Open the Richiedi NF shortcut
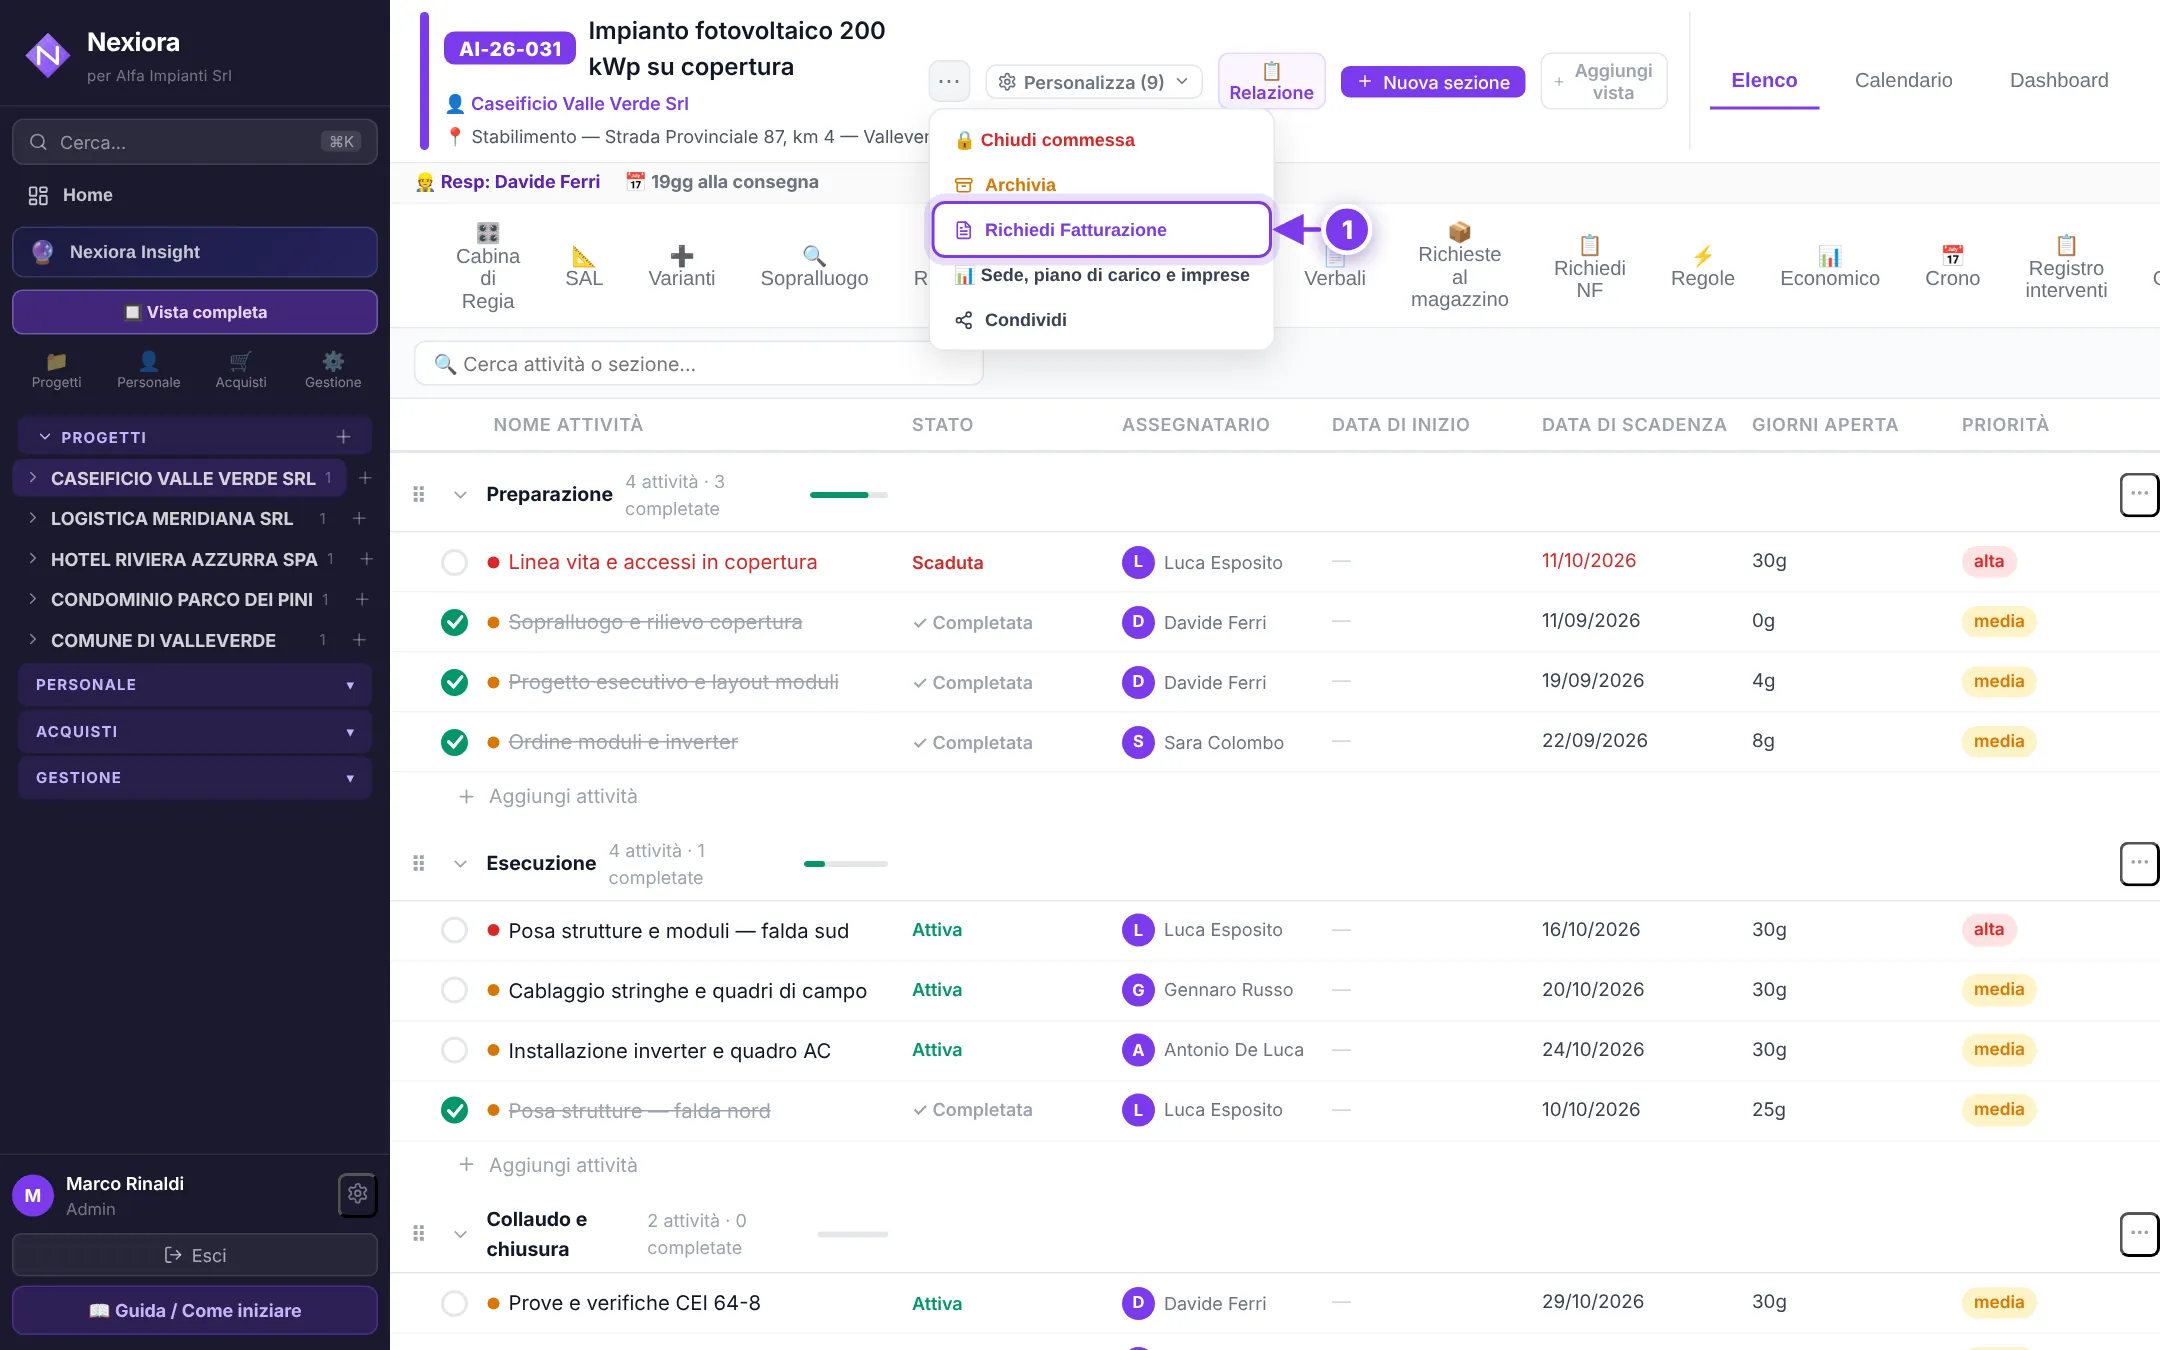The image size is (2160, 1350). click(1589, 266)
